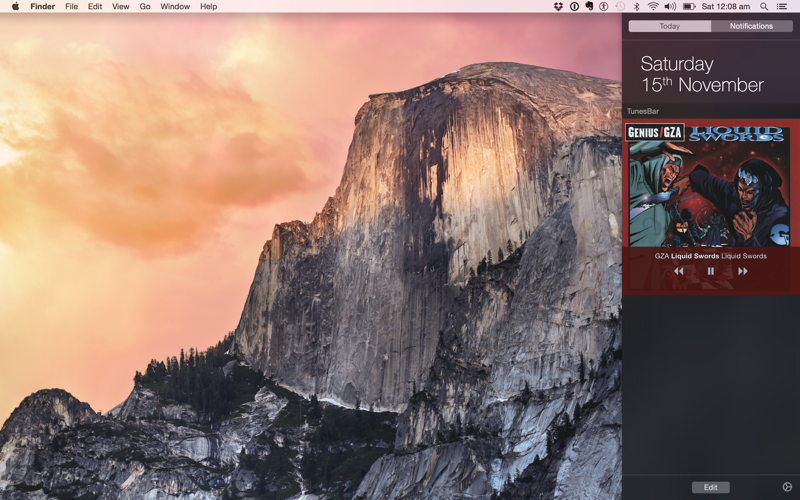Click the GZA Liquid Swords track title

tap(711, 256)
